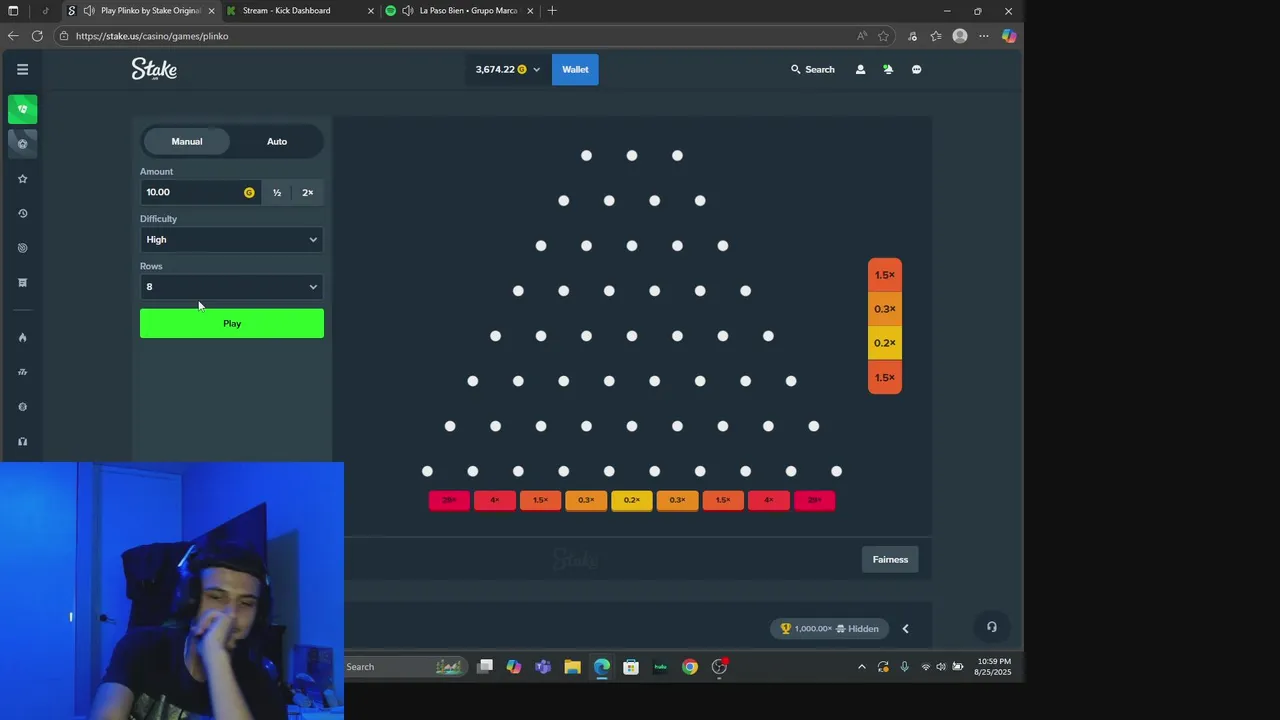Expand the balance currency dropdown 3,674.22
Screen dimensions: 1280x720
click(x=508, y=69)
